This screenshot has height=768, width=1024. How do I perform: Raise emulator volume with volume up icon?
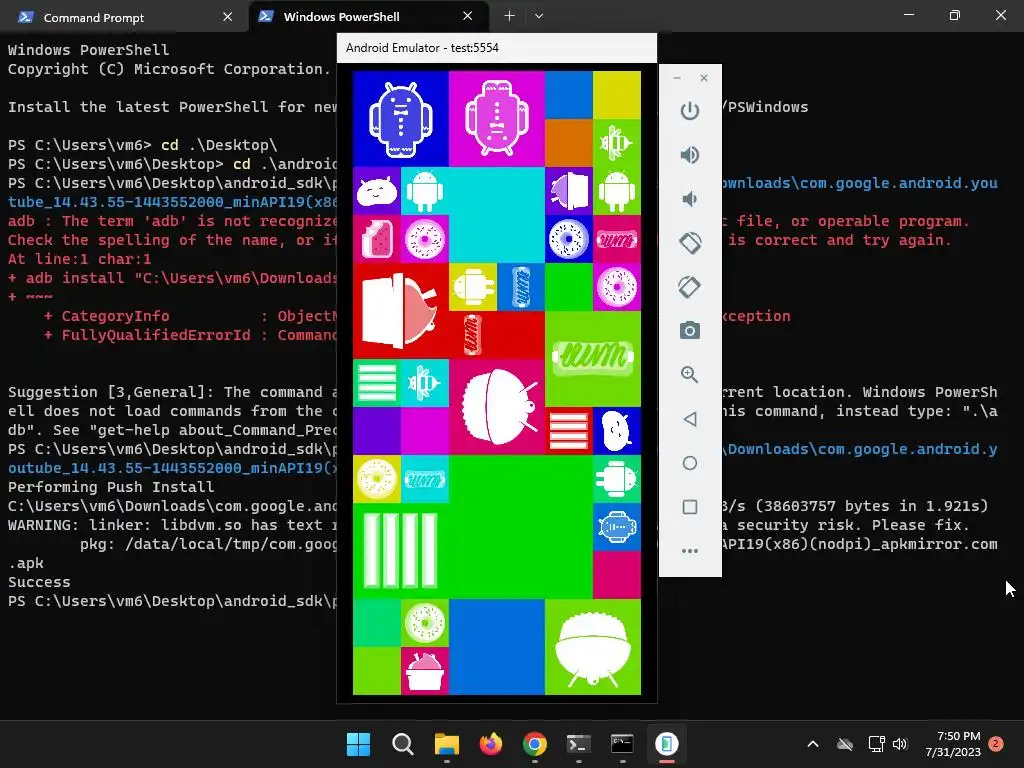coord(690,155)
